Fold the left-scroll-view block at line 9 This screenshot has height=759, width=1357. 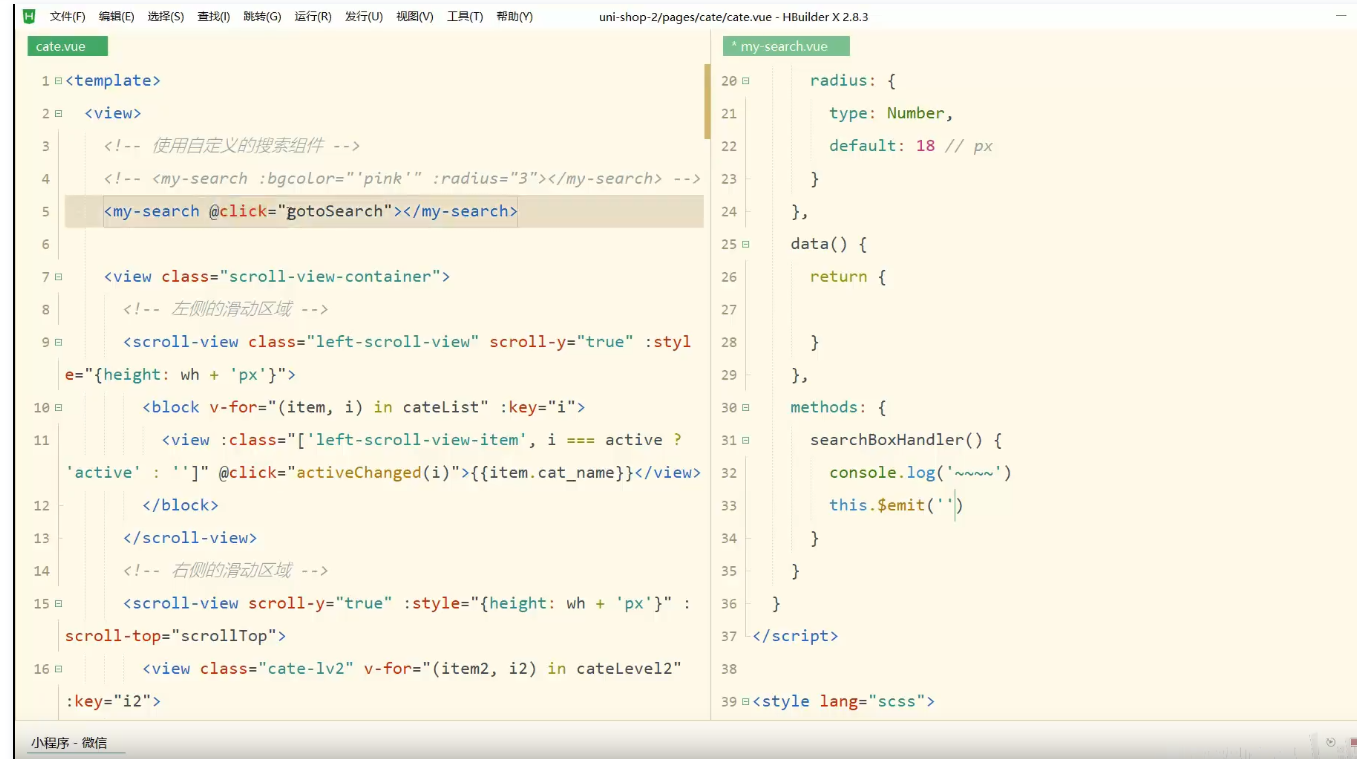[58, 342]
